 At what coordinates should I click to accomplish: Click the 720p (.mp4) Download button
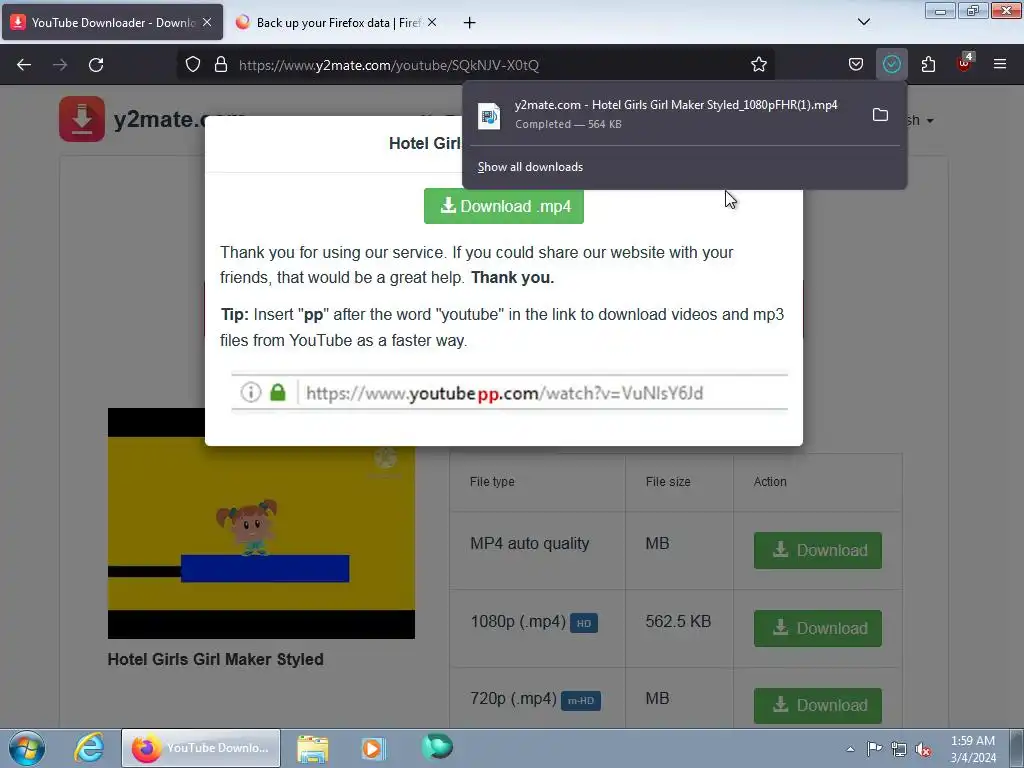click(818, 705)
